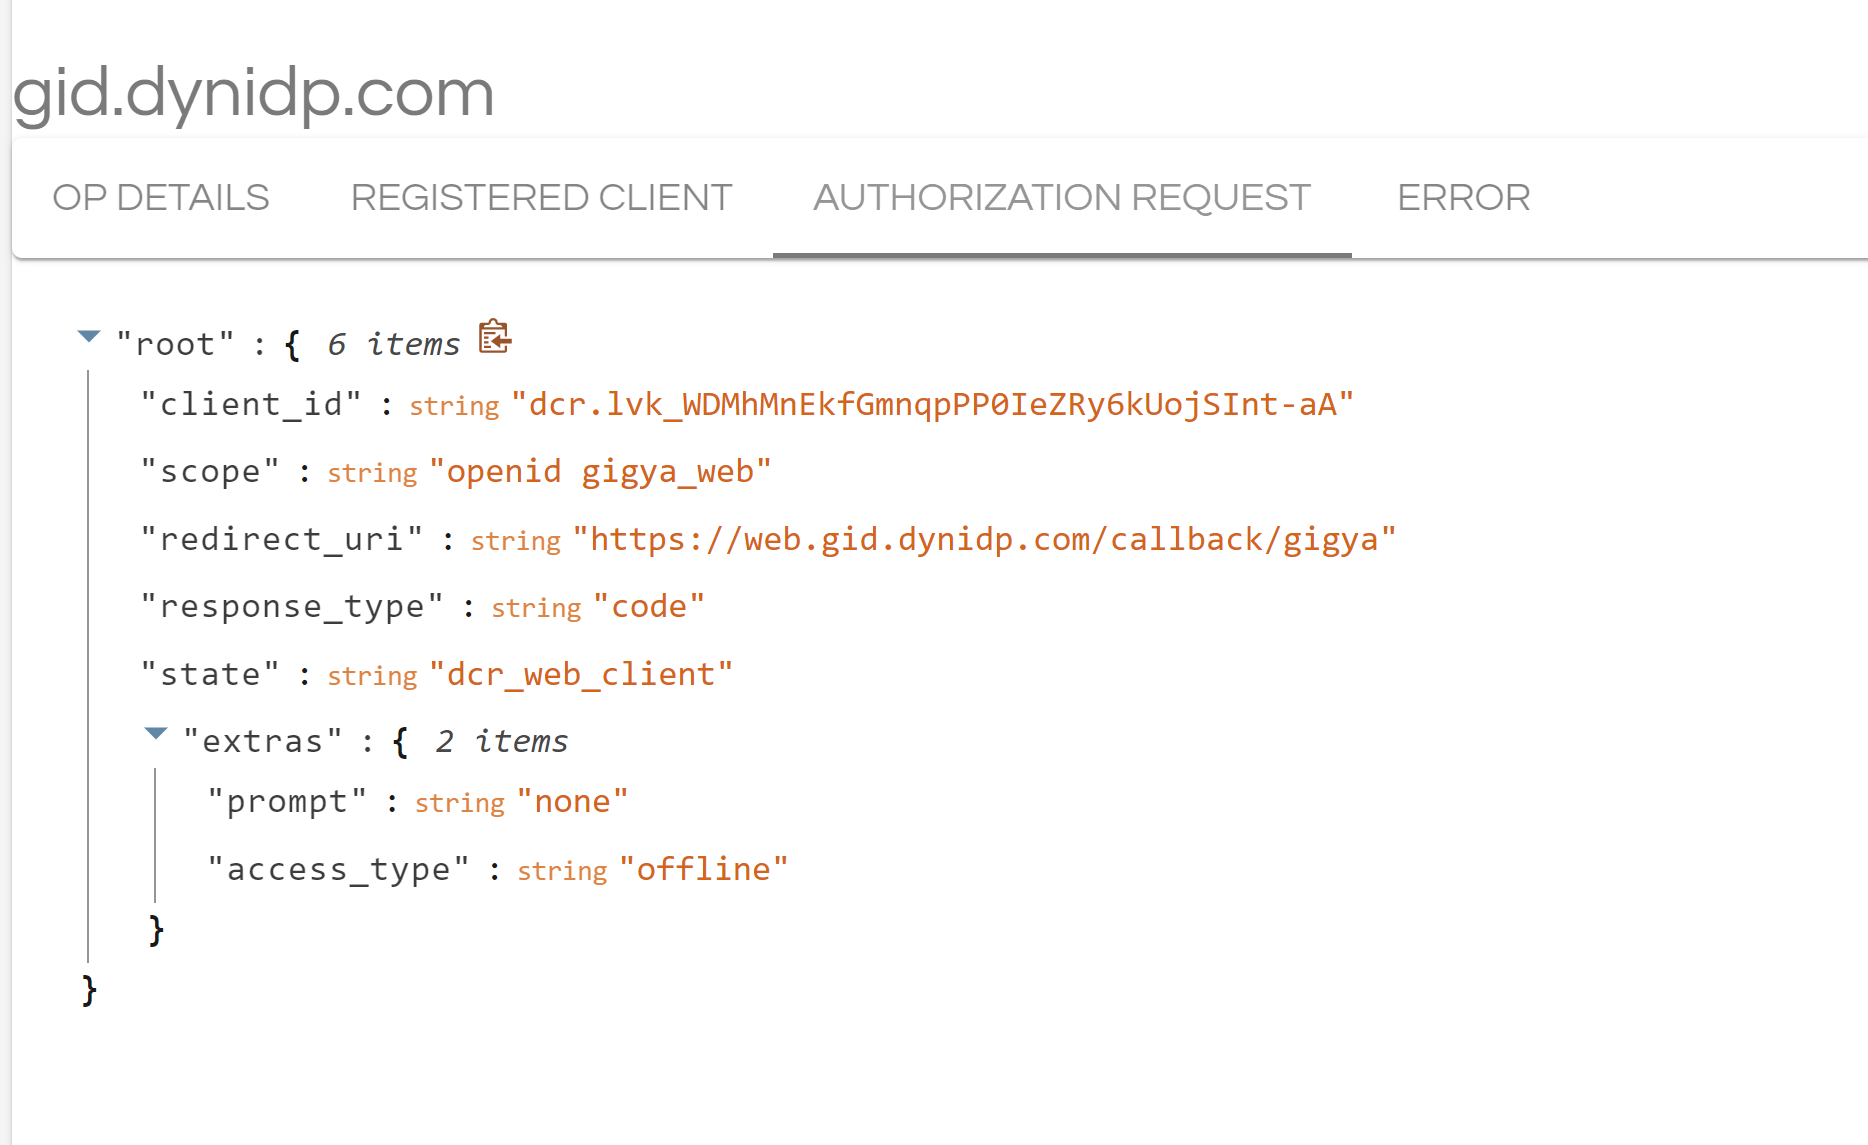The image size is (1868, 1145).
Task: Select the ERROR tab
Action: coord(1464,197)
